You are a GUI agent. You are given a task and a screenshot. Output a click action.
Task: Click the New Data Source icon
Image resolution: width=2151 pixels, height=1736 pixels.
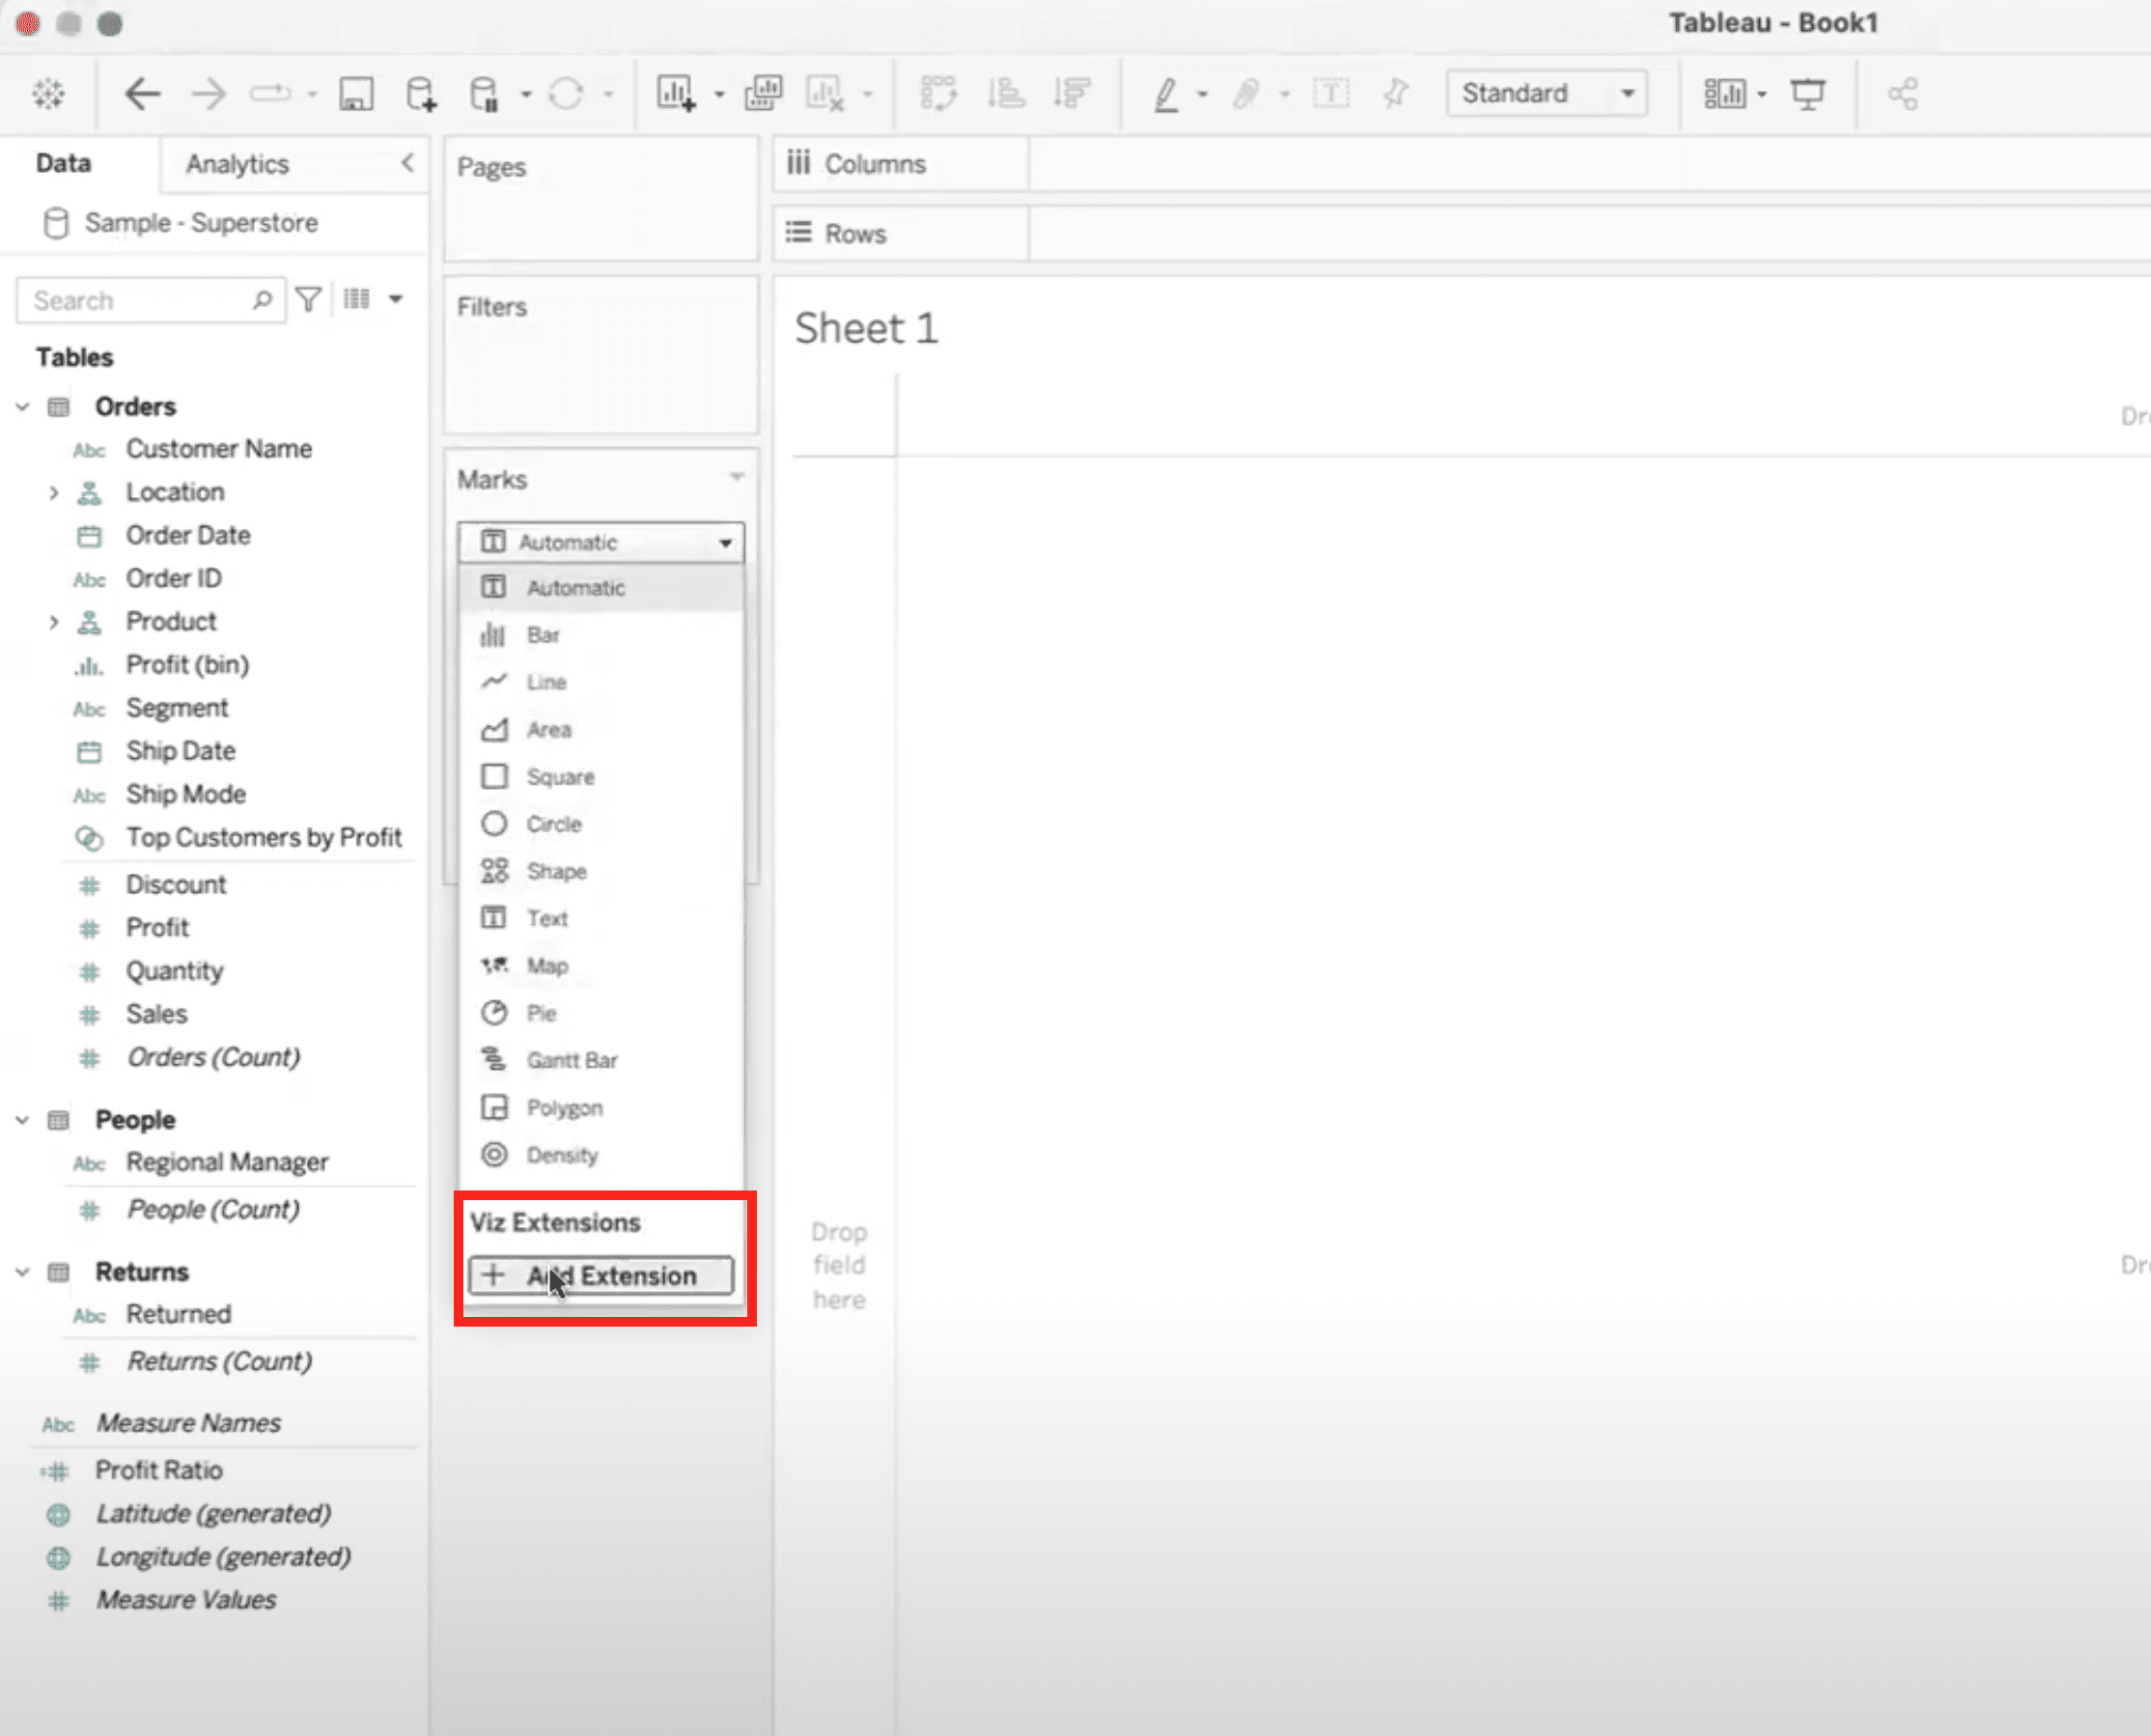421,94
